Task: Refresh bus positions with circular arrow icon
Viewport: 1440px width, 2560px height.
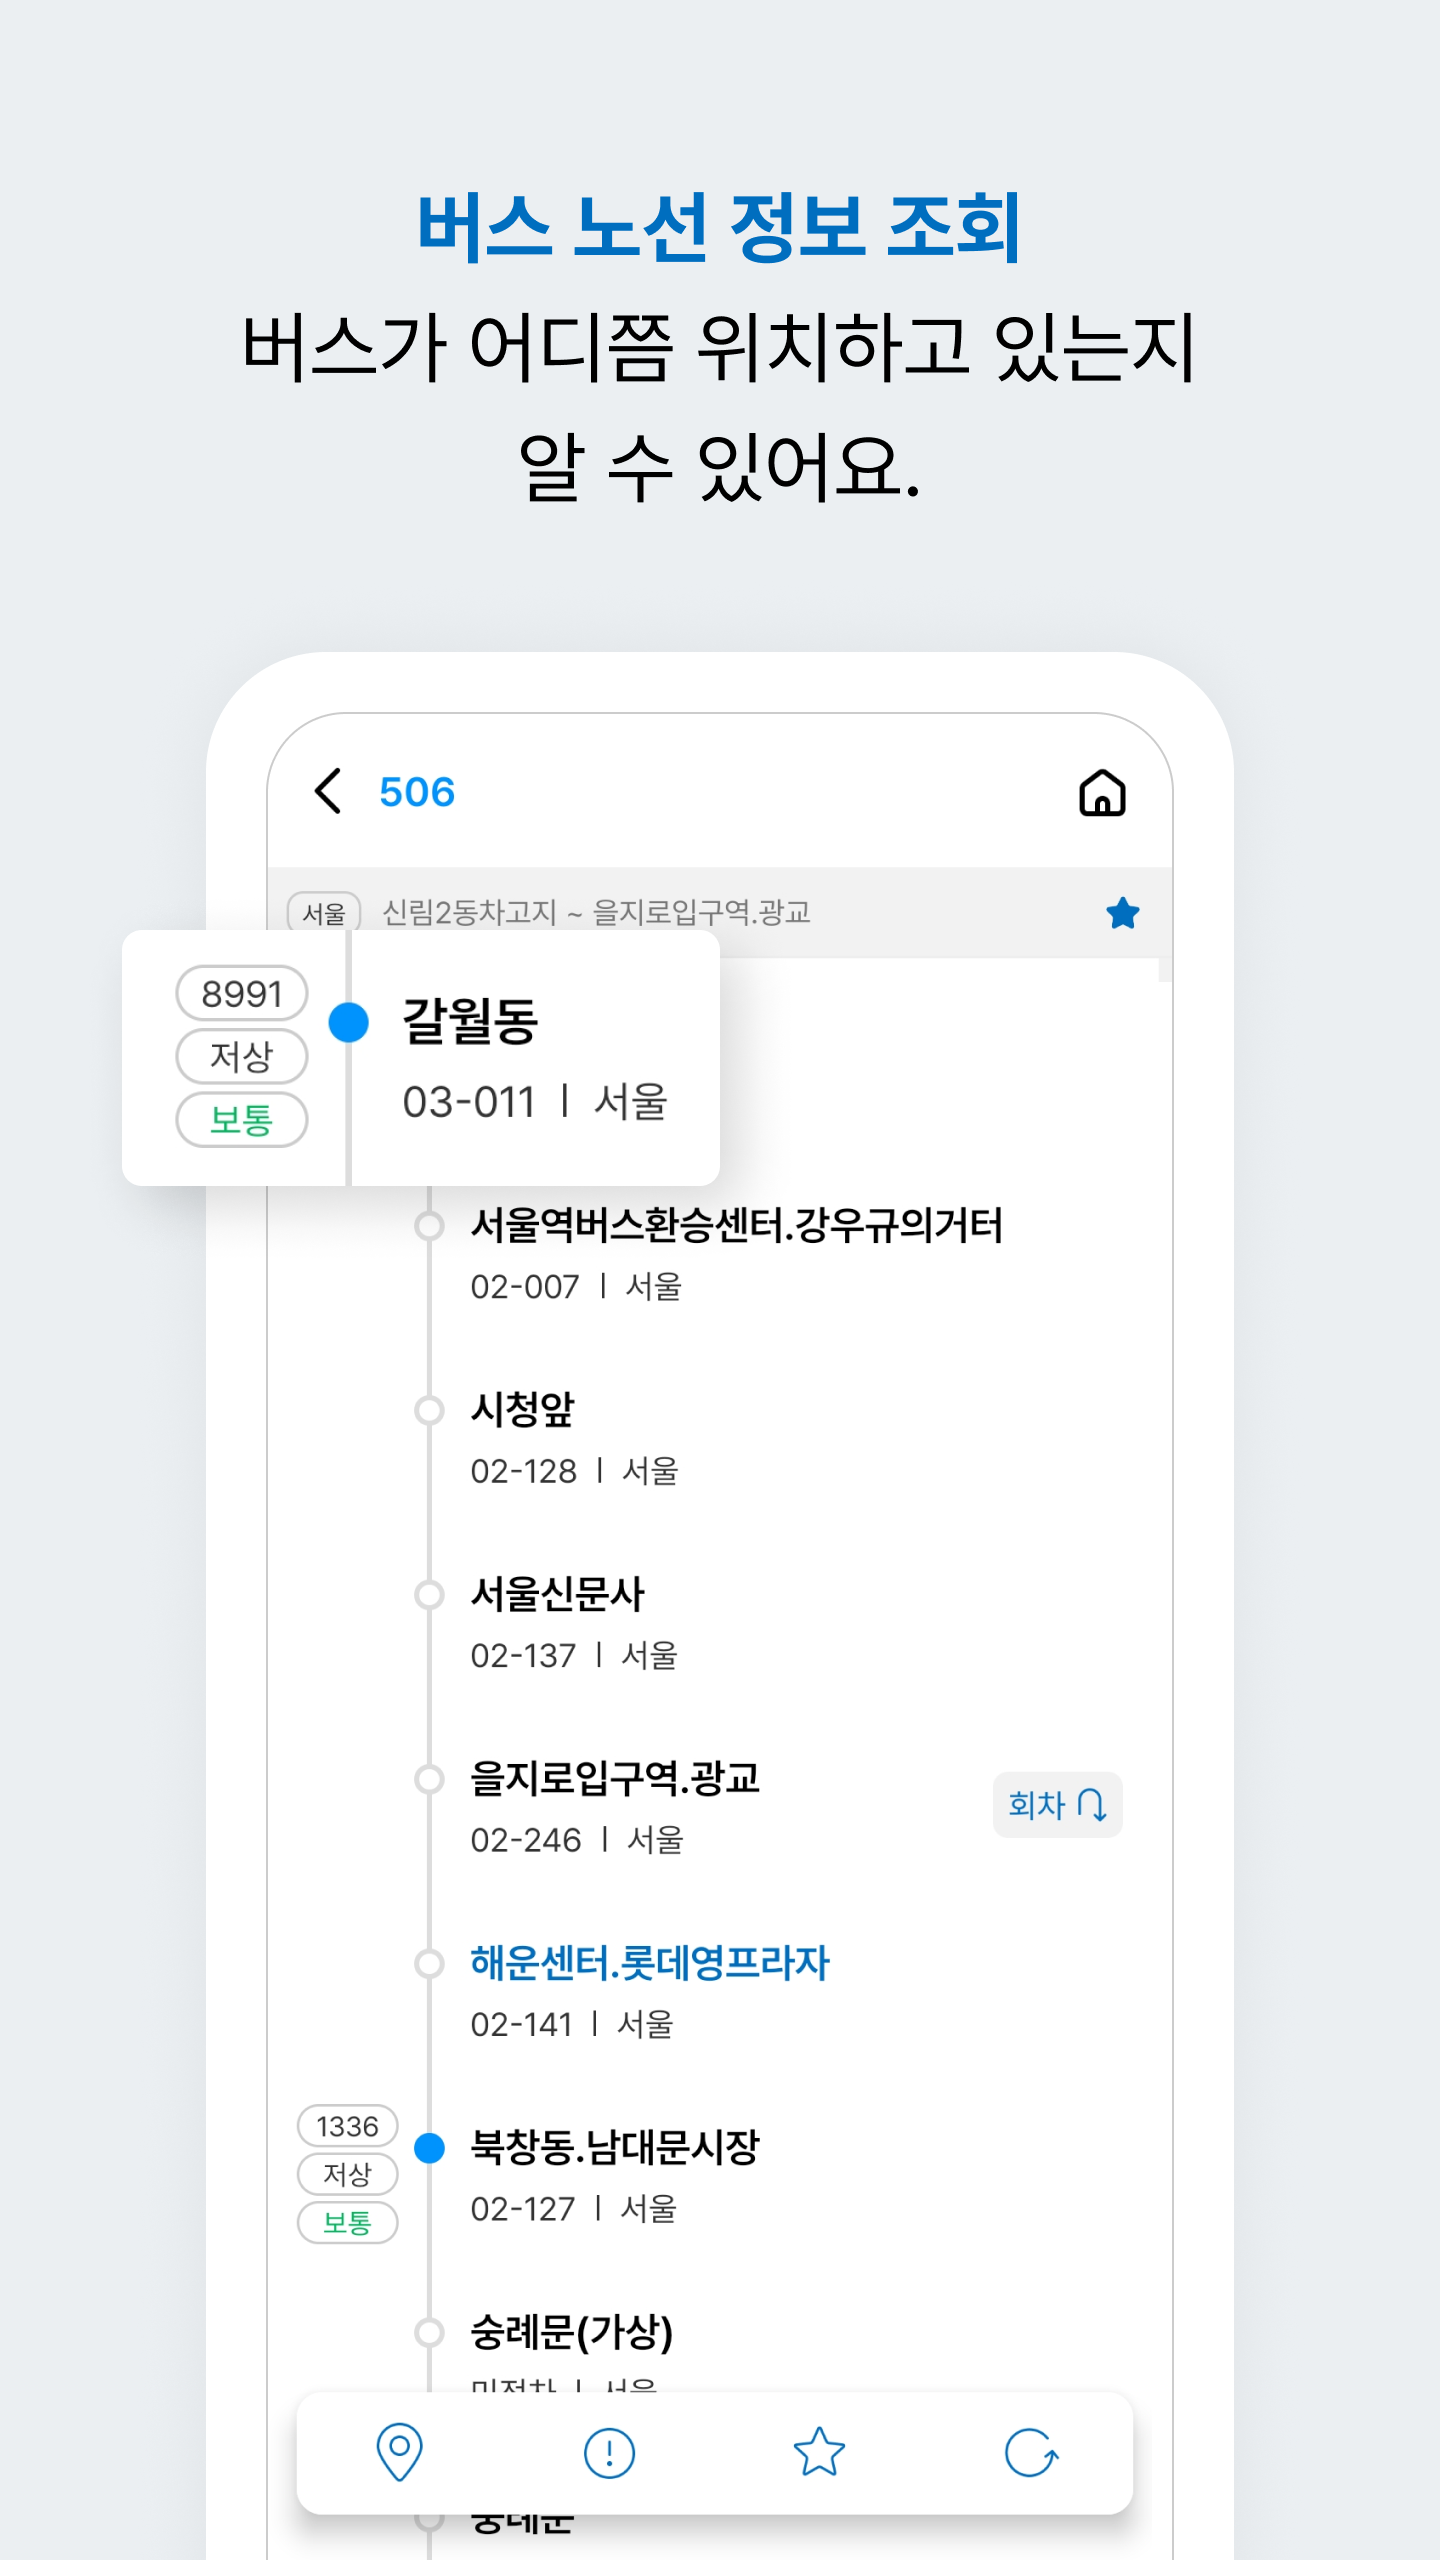Action: click(x=1031, y=2453)
